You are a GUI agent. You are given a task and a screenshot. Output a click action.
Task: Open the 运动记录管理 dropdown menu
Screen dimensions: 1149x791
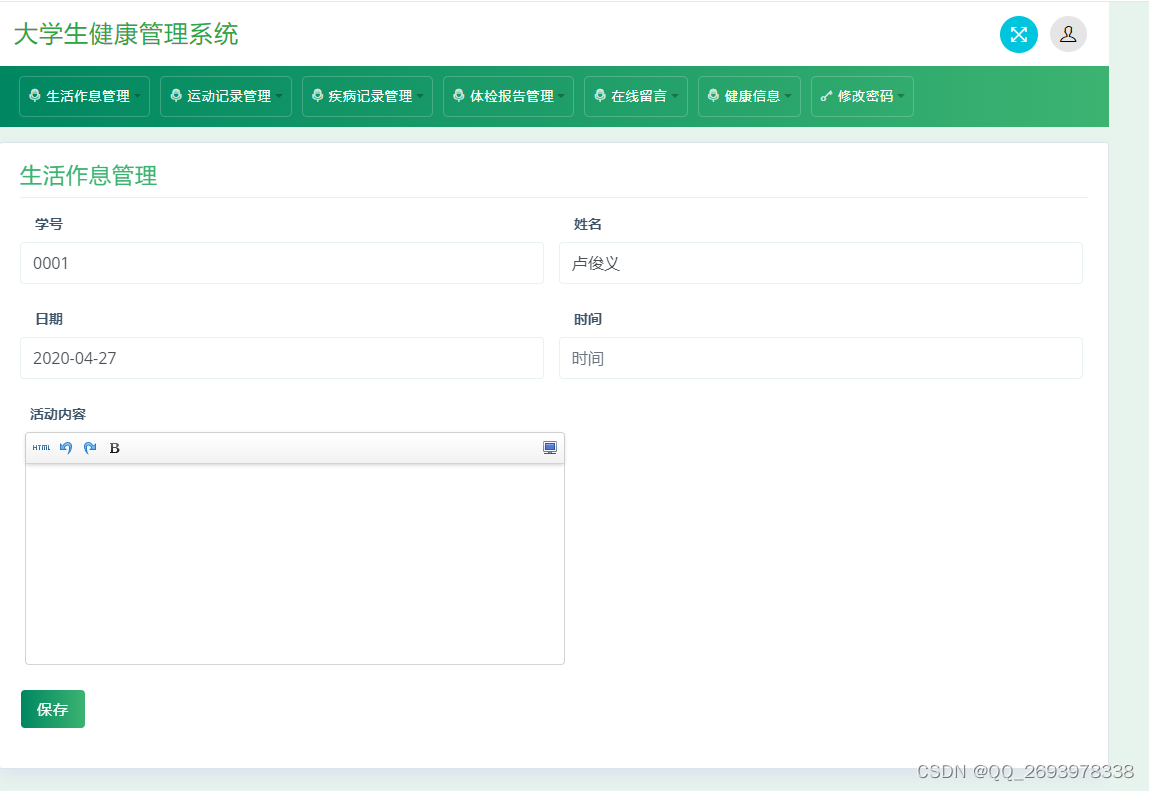pyautogui.click(x=226, y=96)
